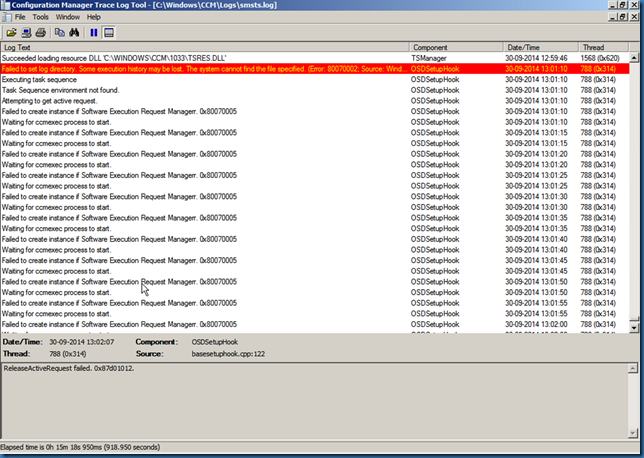The height and width of the screenshot is (458, 644).
Task: Minimize the inner log document window
Action: [x=614, y=17]
